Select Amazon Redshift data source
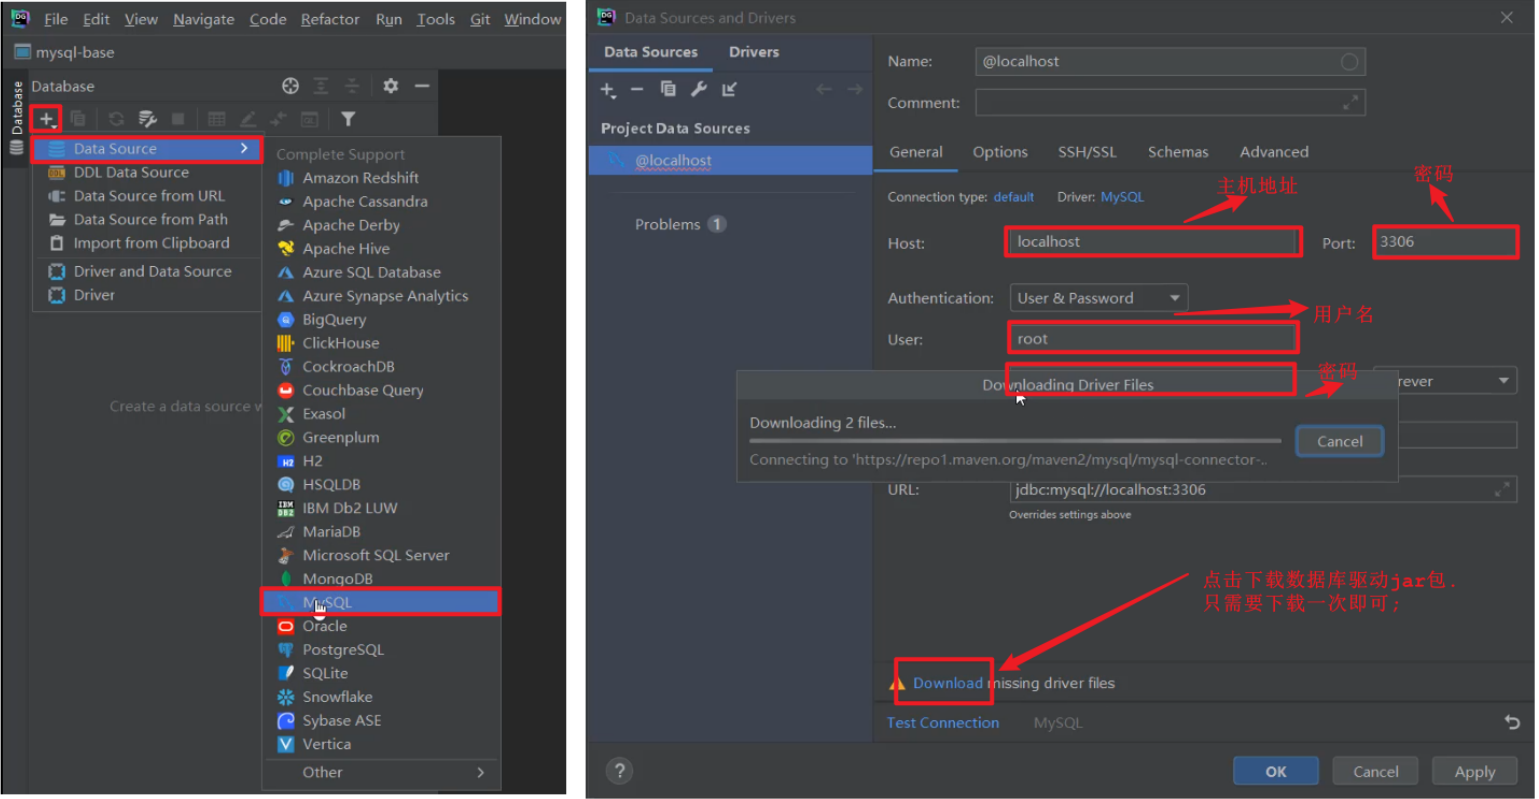 pyautogui.click(x=381, y=178)
